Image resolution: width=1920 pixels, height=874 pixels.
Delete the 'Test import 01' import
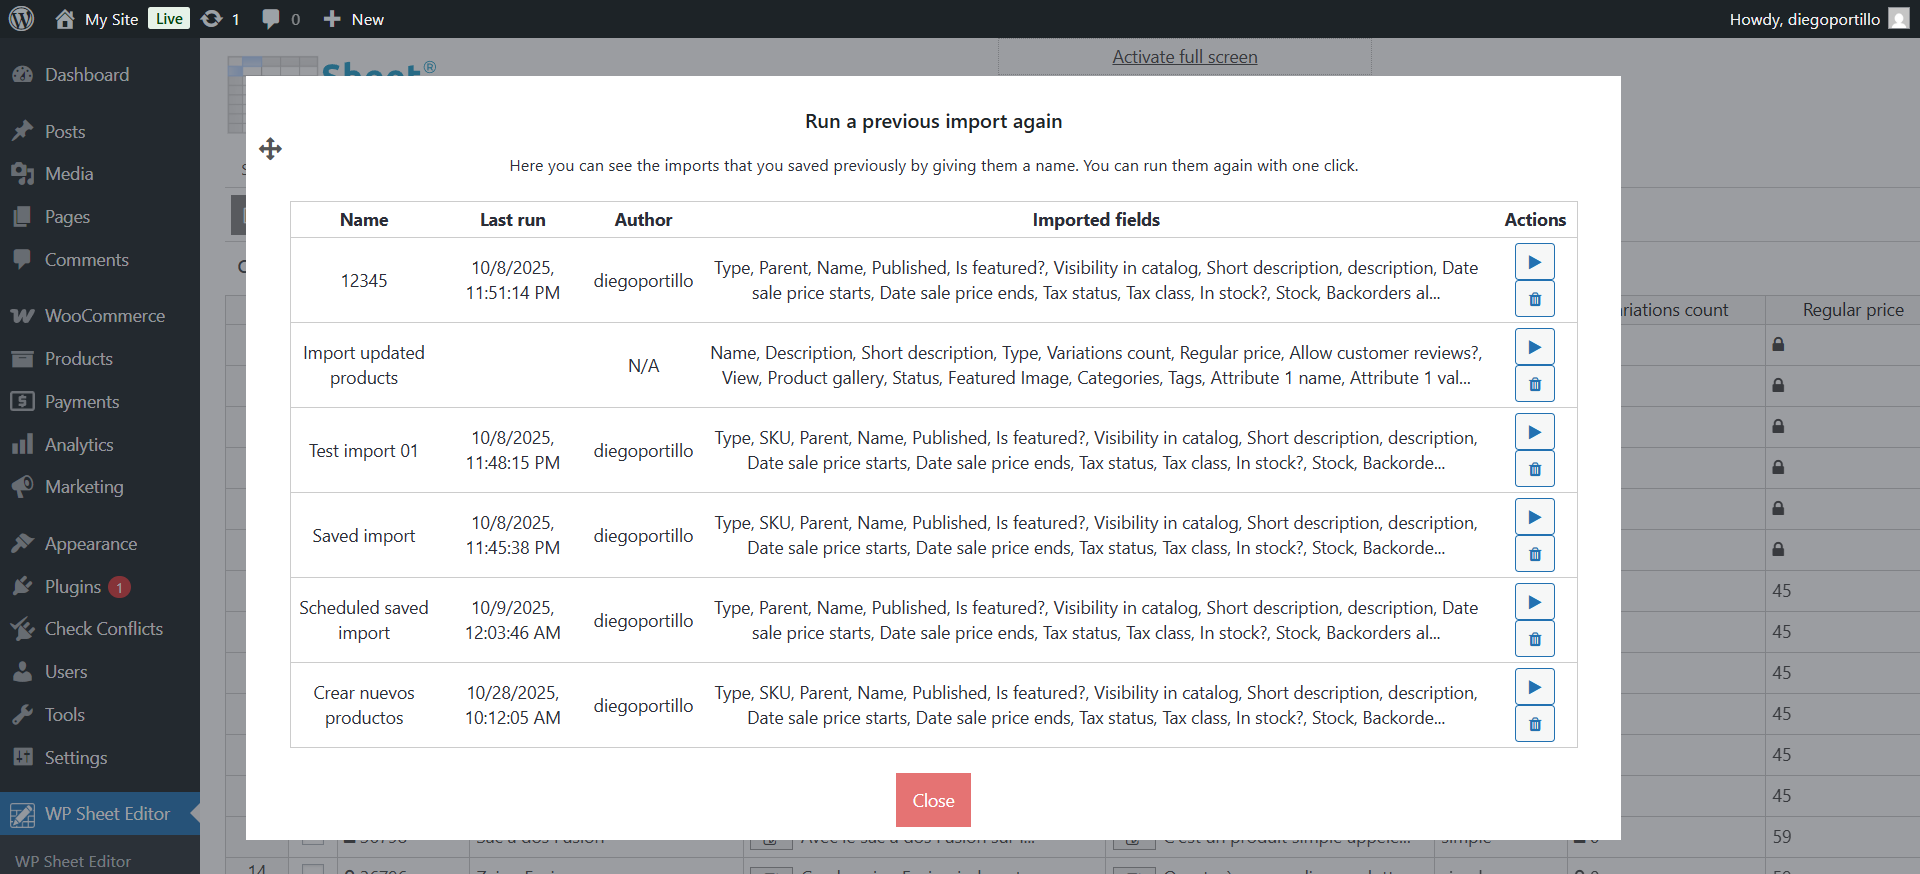pyautogui.click(x=1534, y=469)
